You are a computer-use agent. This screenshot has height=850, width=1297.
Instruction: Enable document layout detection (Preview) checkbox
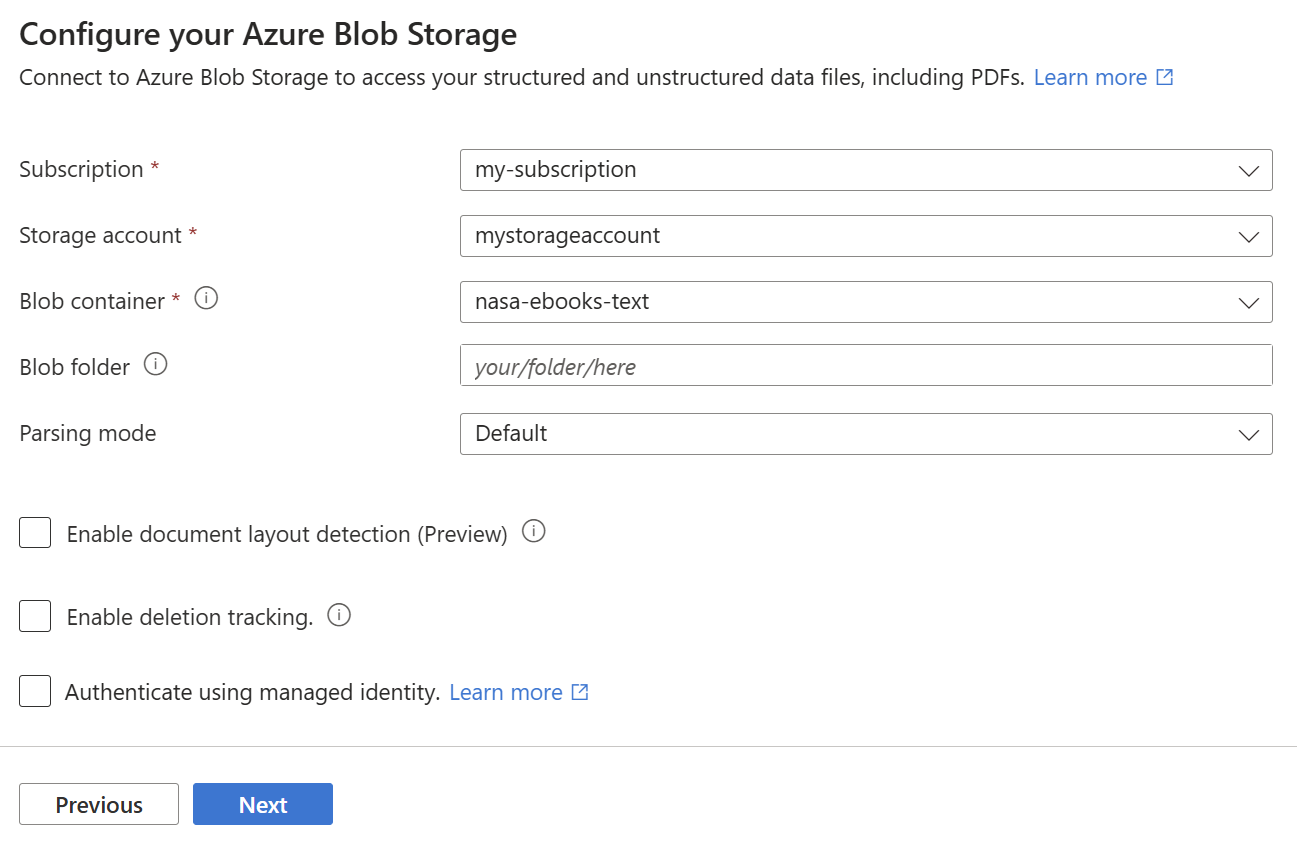[x=35, y=533]
